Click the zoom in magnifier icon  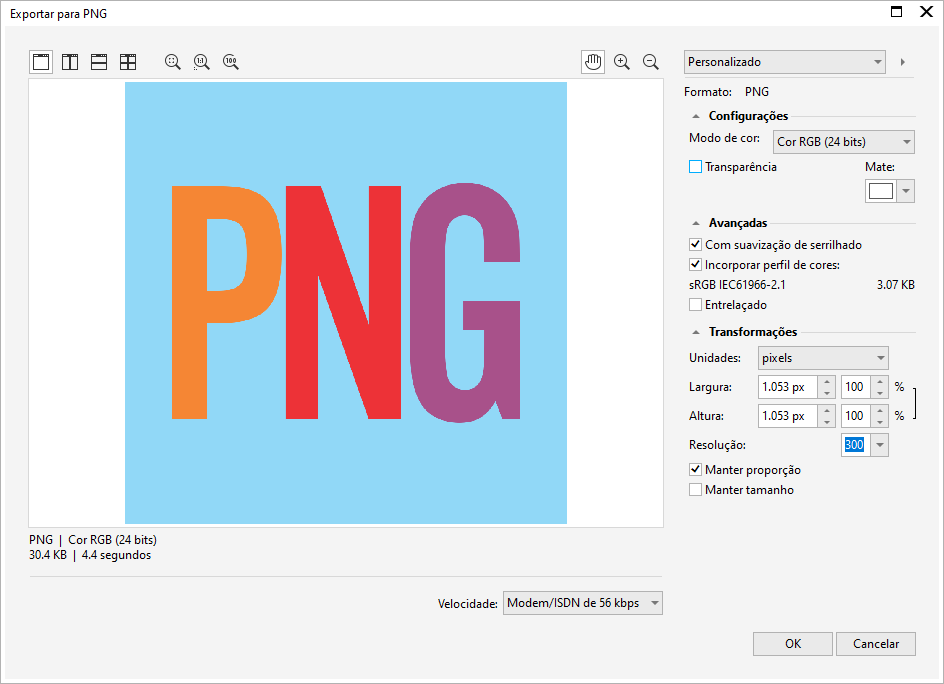622,62
